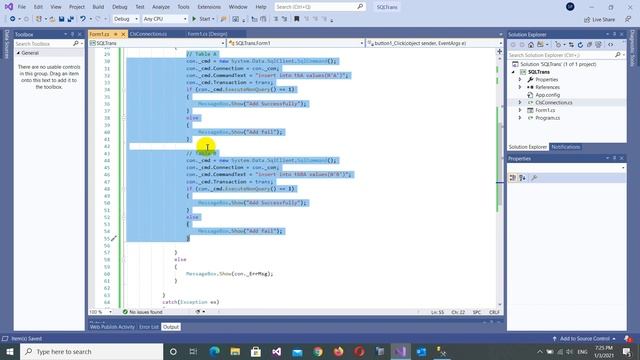640x360 pixels.
Task: Click the Send Feedback icon beside Live Share
Action: click(x=628, y=19)
